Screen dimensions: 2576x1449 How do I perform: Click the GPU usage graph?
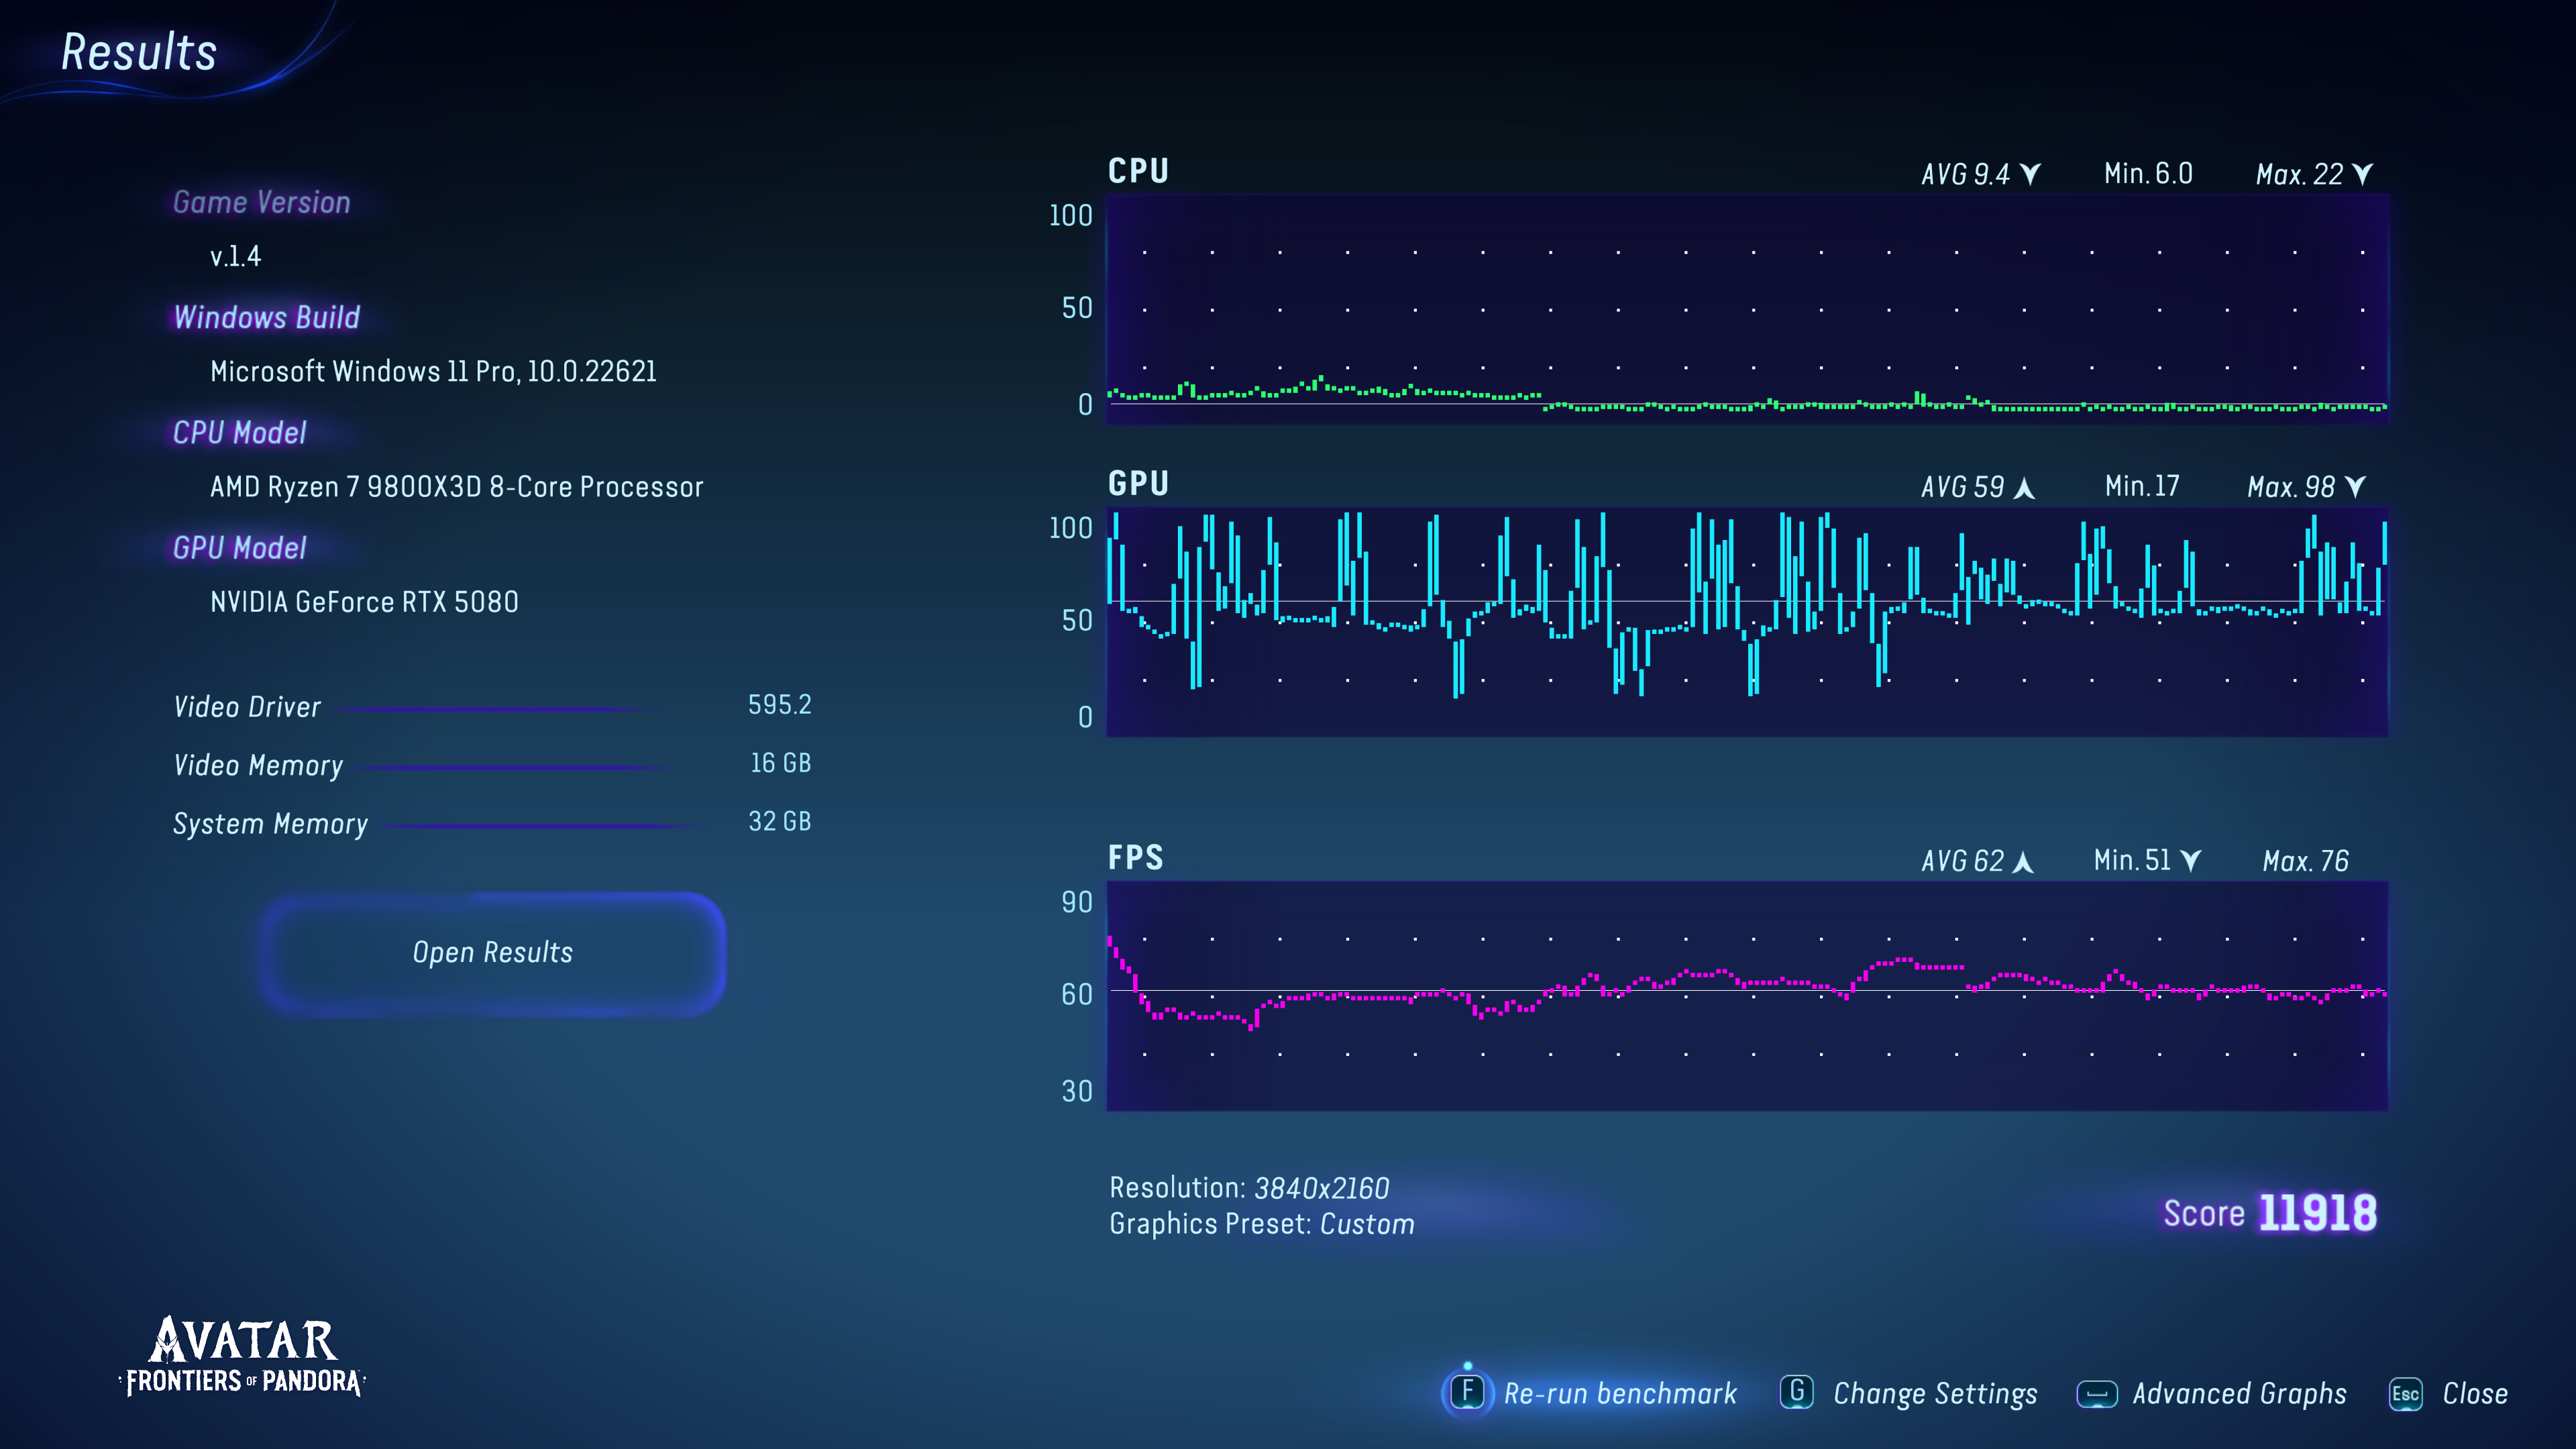(1746, 621)
